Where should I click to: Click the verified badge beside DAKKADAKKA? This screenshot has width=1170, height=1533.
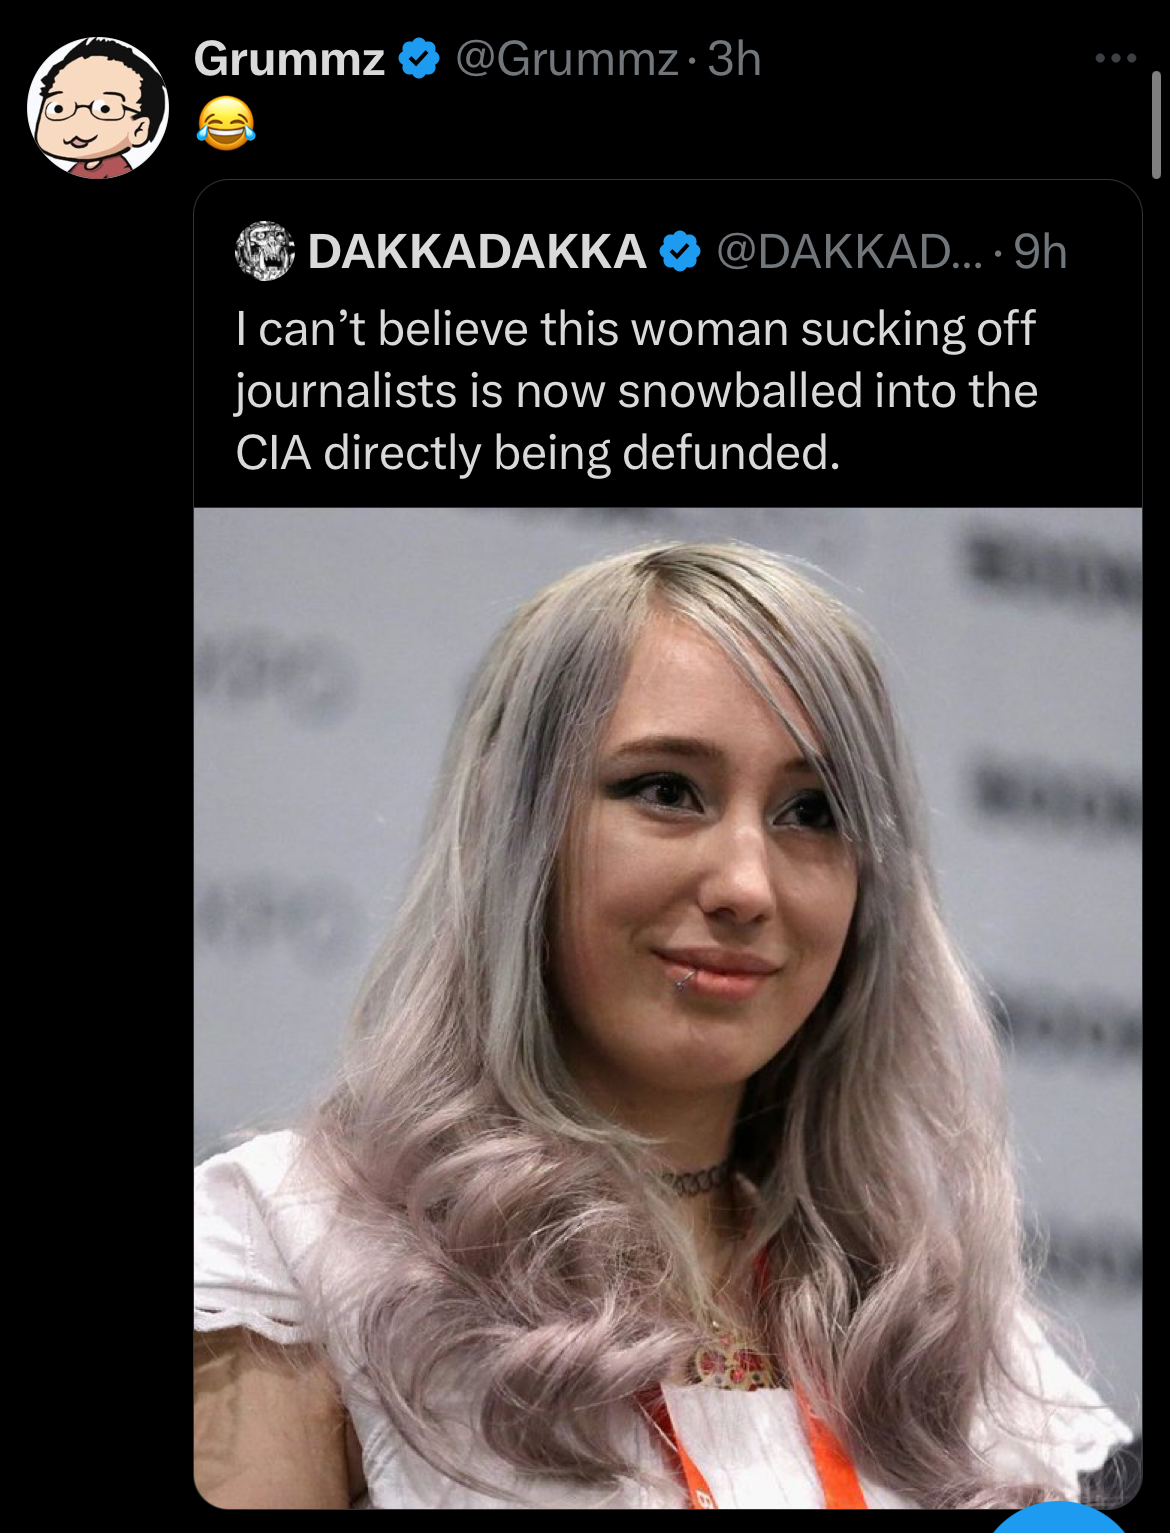pos(680,251)
